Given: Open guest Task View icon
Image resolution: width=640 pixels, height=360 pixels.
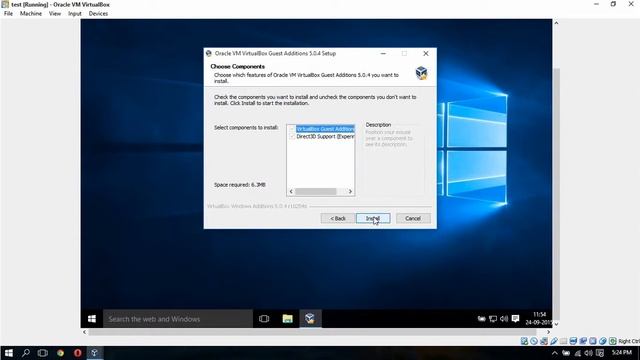Looking at the screenshot, I should click(x=264, y=319).
